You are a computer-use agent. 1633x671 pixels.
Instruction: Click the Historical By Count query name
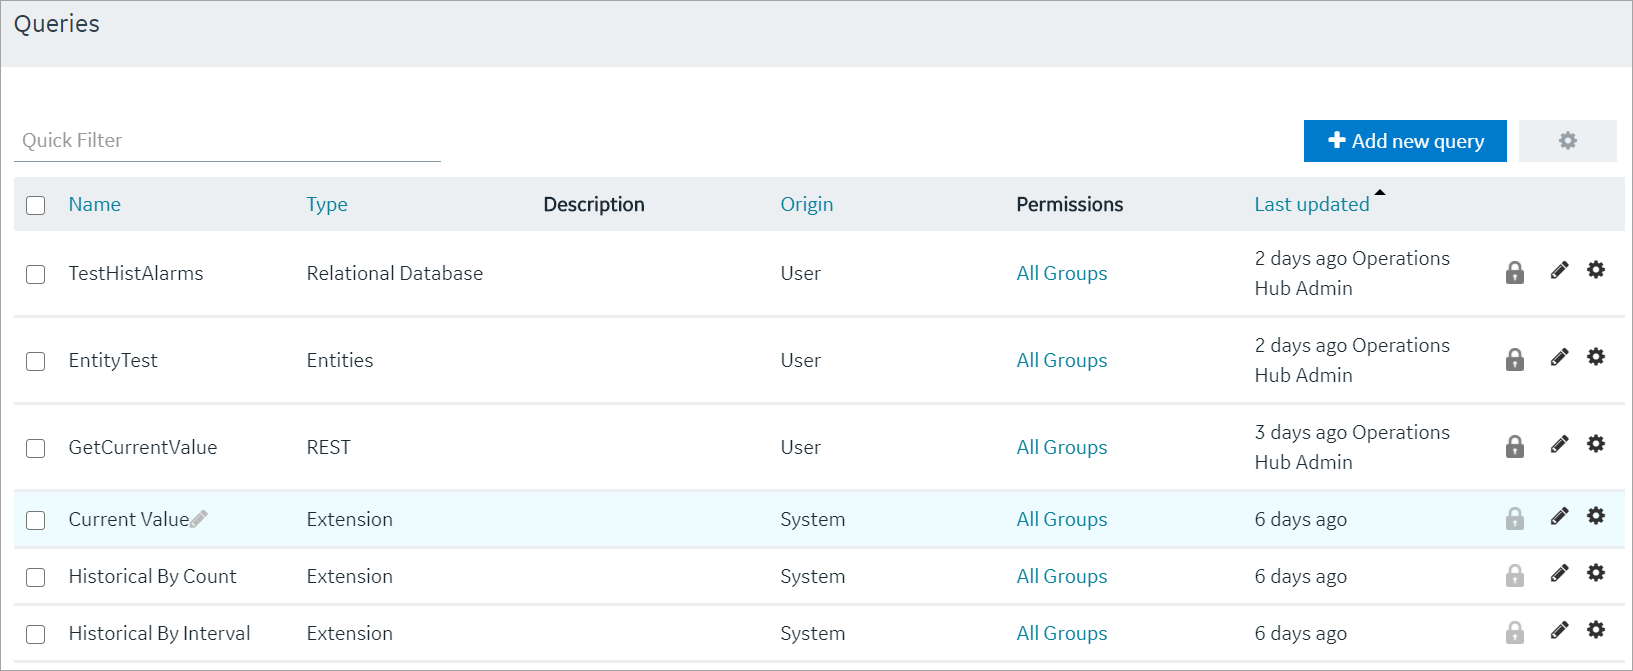point(152,576)
